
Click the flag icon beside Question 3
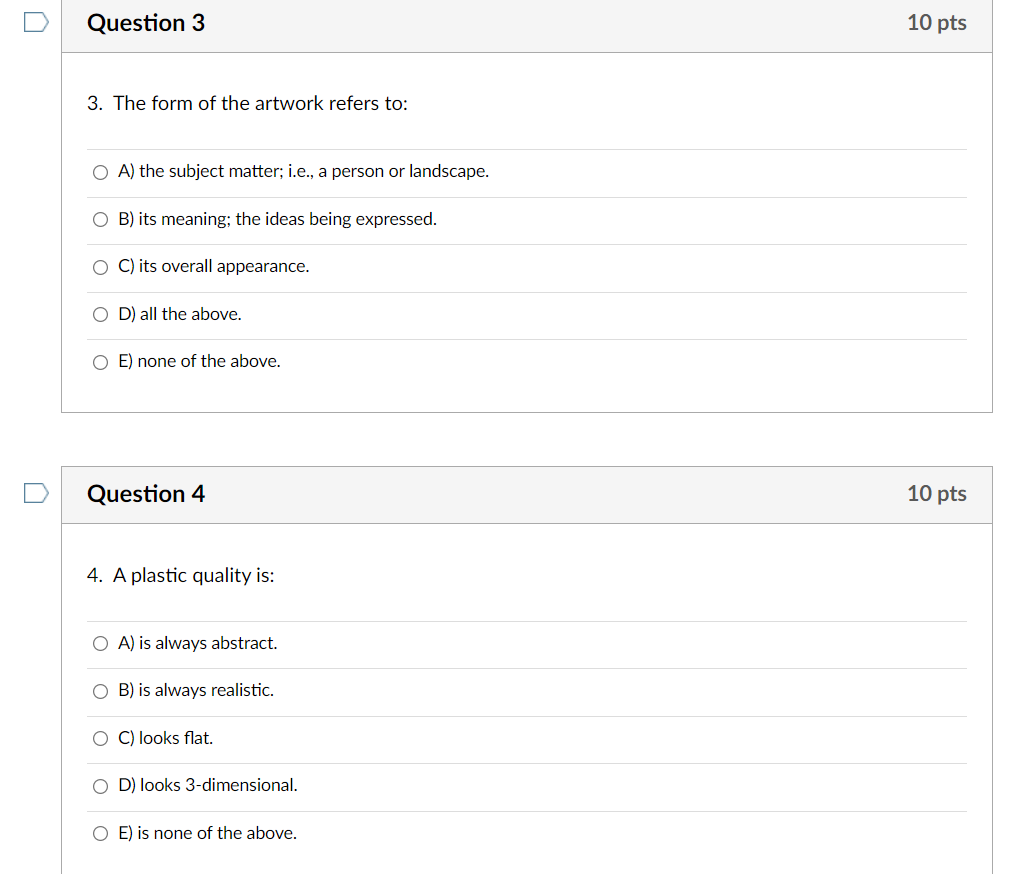click(x=35, y=22)
